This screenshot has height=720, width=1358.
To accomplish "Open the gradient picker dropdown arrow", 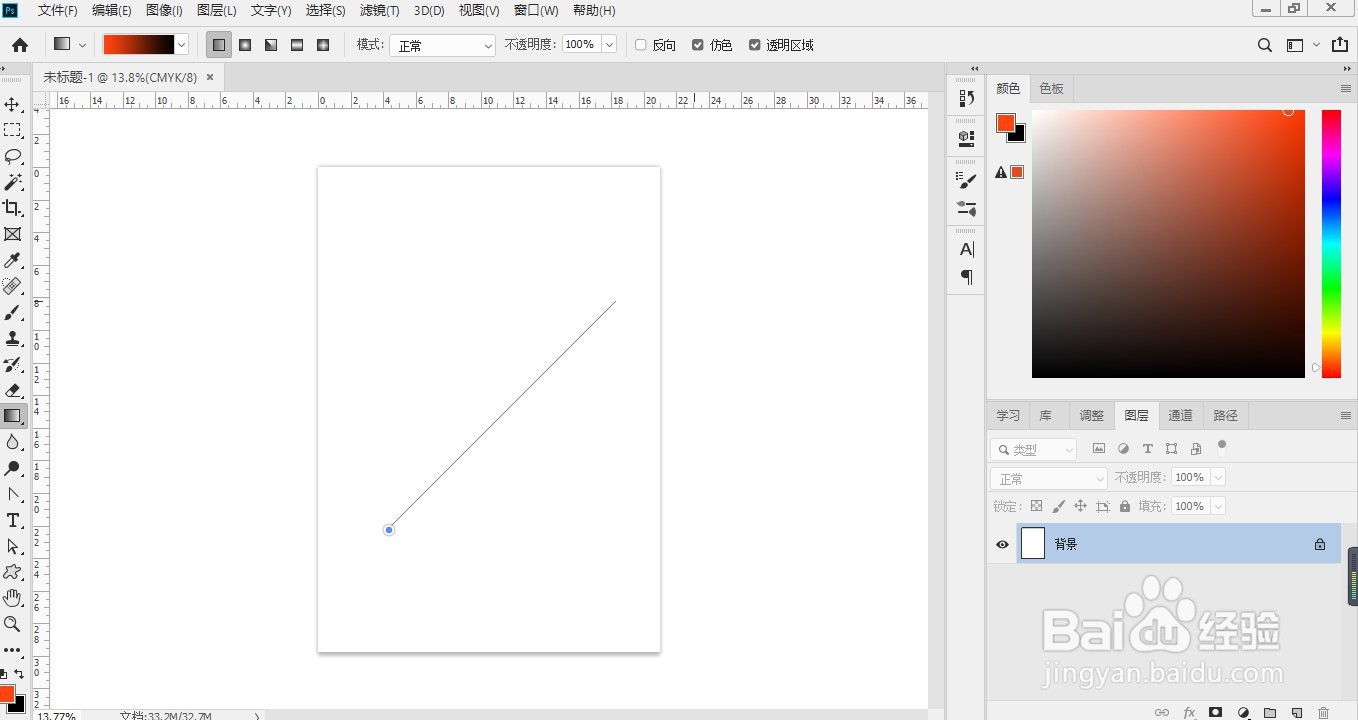I will pos(182,45).
